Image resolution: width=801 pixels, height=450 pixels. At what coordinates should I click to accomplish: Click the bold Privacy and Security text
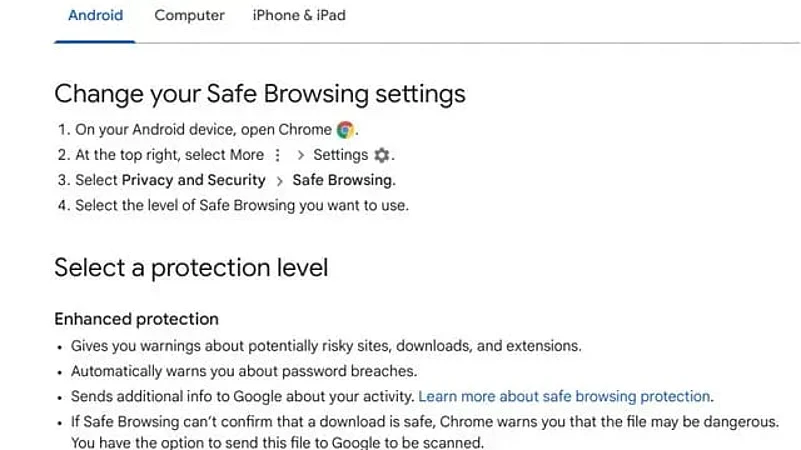click(x=193, y=181)
